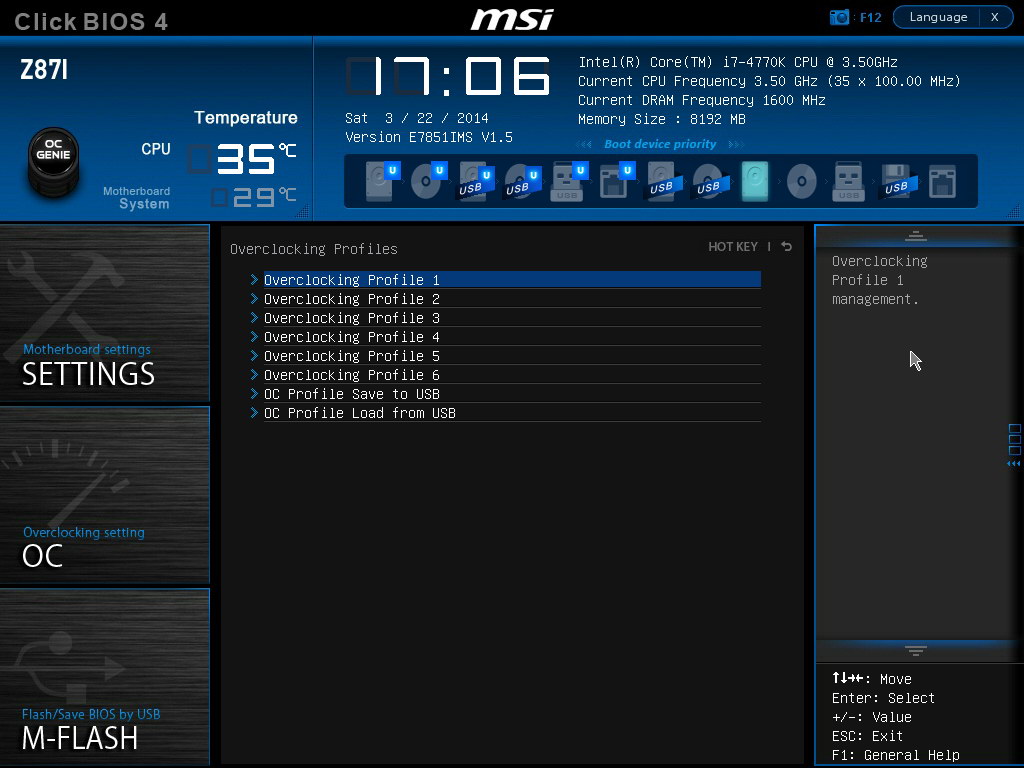Click left arrows beside Boot device priority
1024x768 pixels.
click(584, 144)
